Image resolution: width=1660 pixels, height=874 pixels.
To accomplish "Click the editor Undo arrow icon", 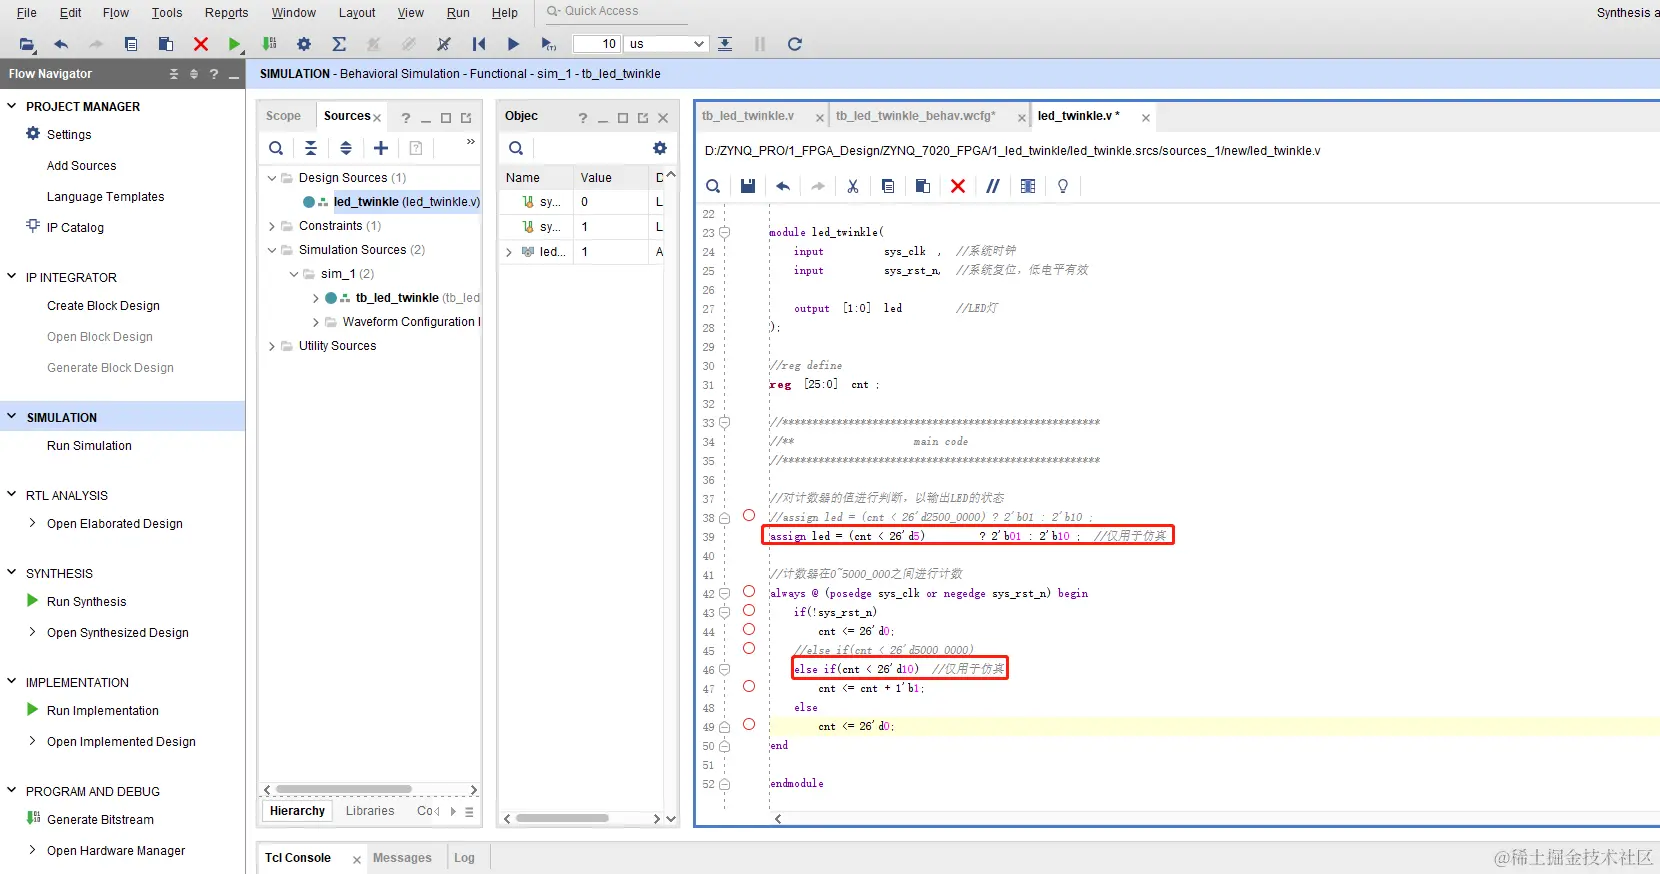I will [783, 186].
